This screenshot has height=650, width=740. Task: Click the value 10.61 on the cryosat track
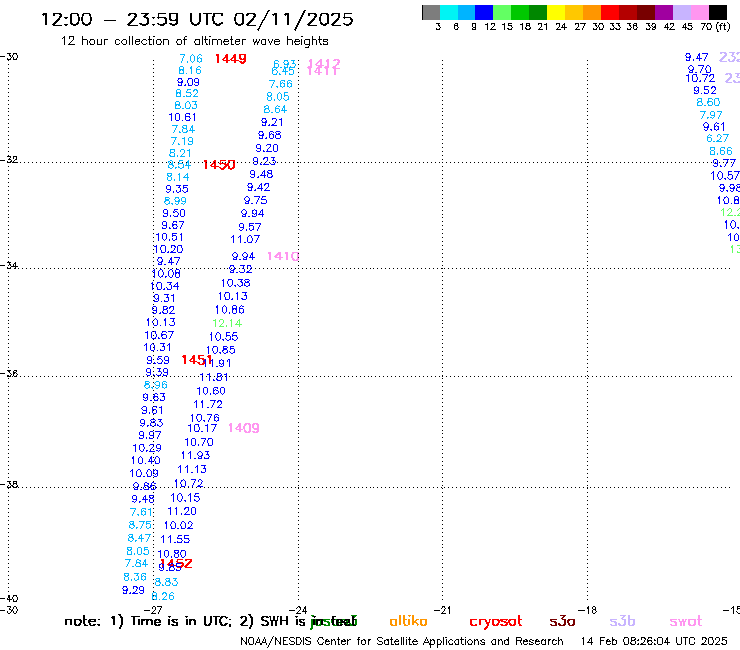[182, 117]
